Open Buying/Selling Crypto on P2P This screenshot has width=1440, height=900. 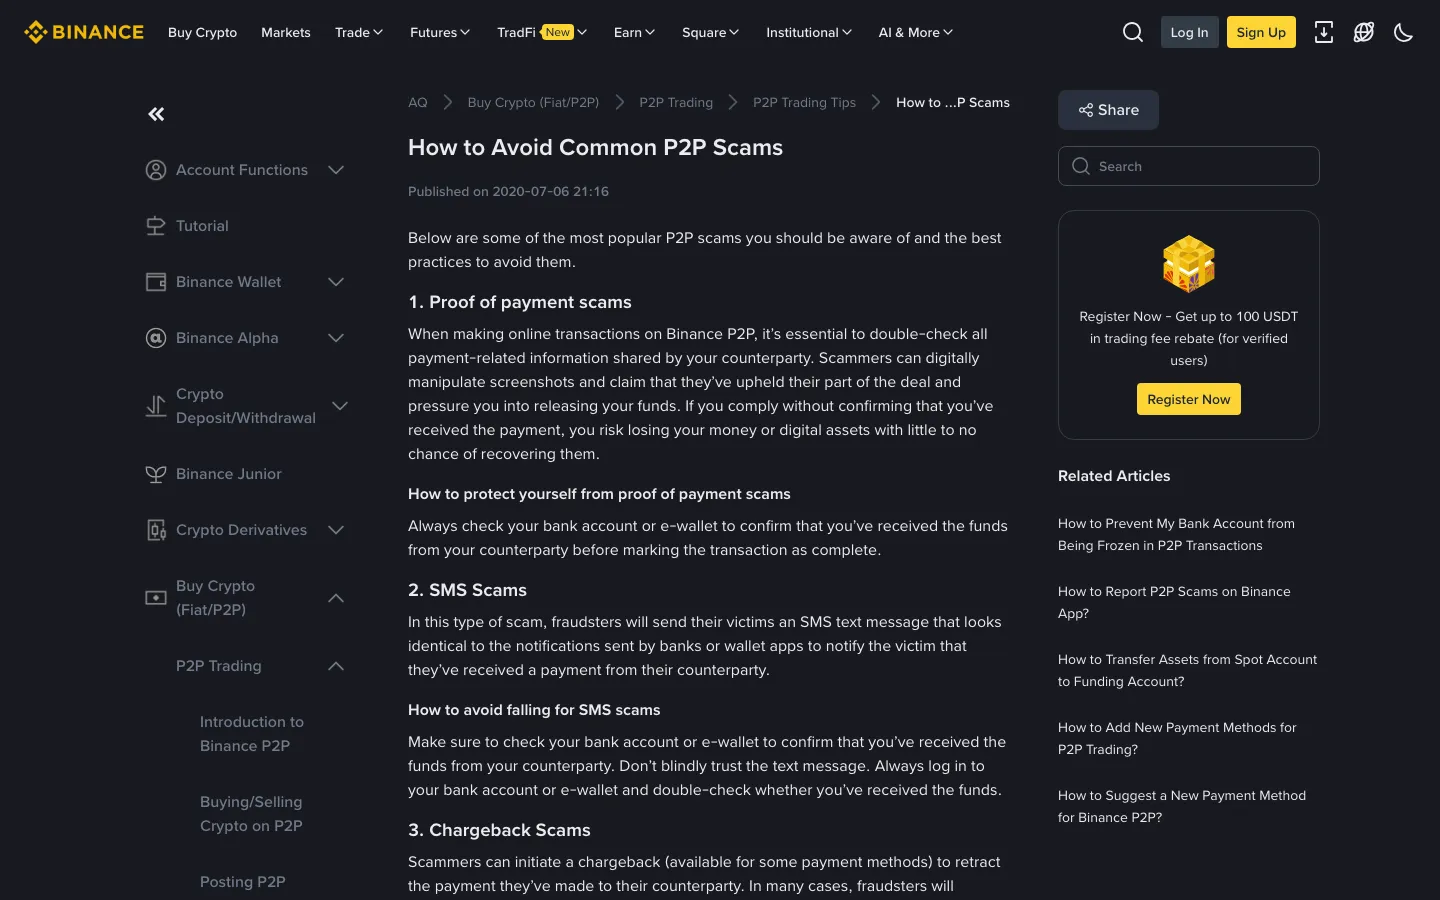pos(251,814)
